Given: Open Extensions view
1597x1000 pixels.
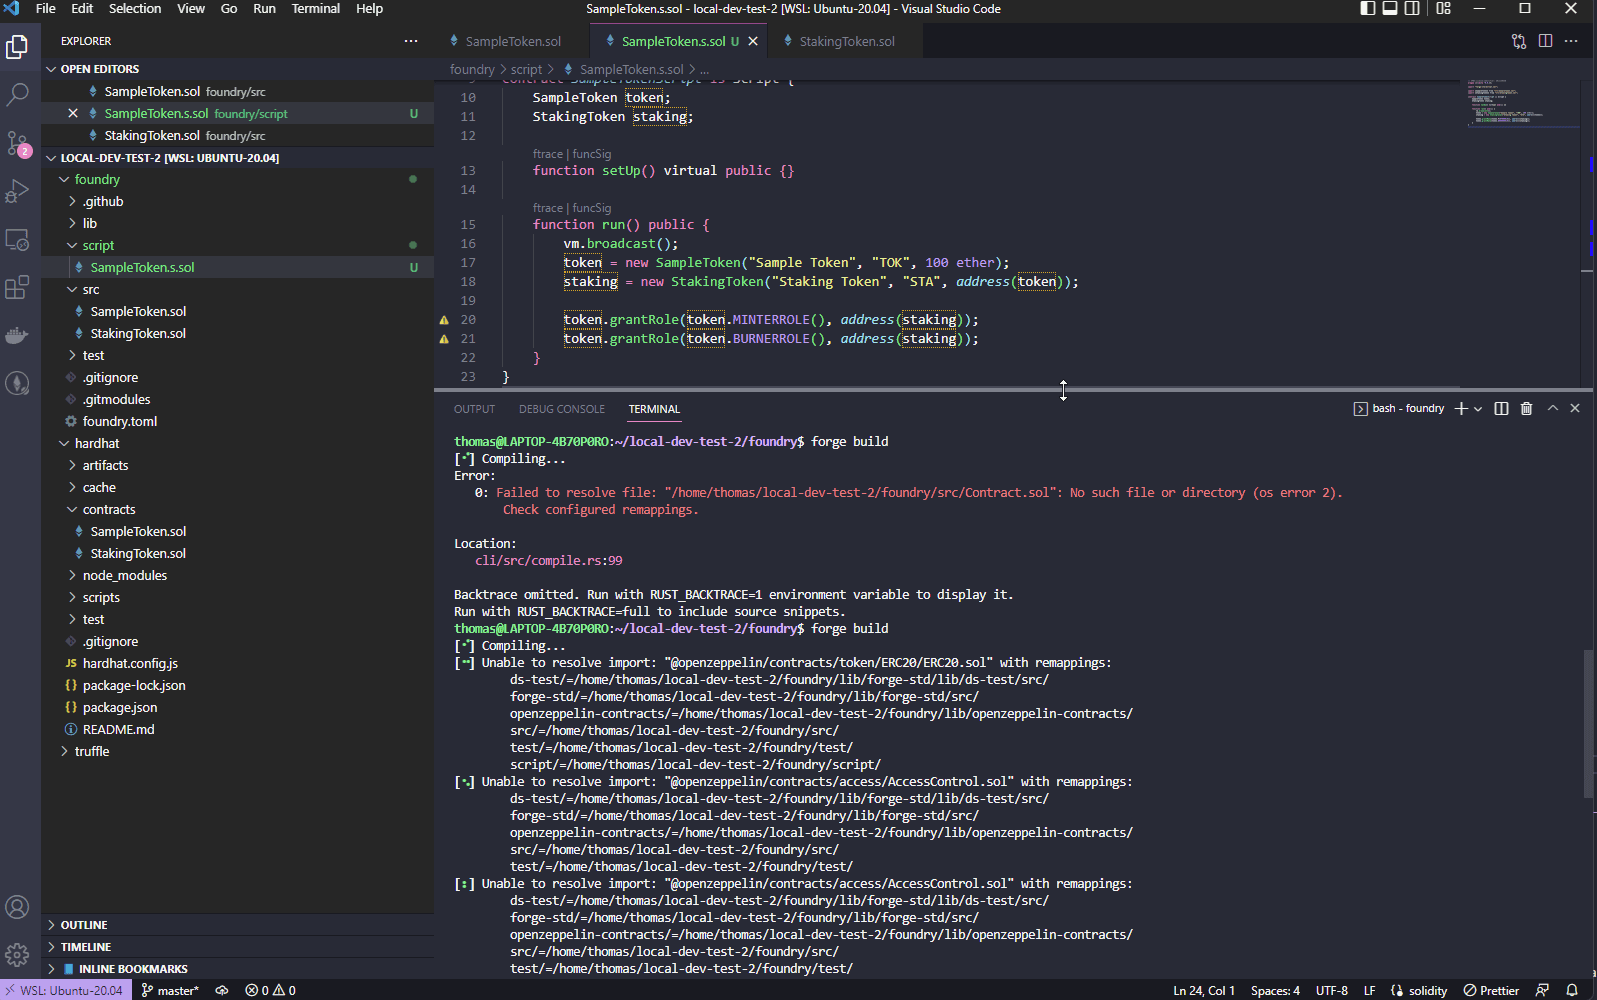Looking at the screenshot, I should coord(17,288).
